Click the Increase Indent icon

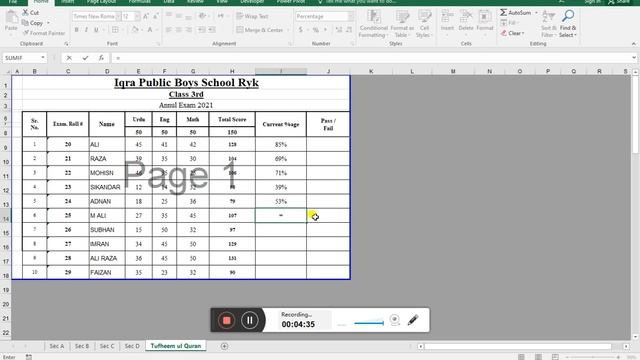pos(212,30)
